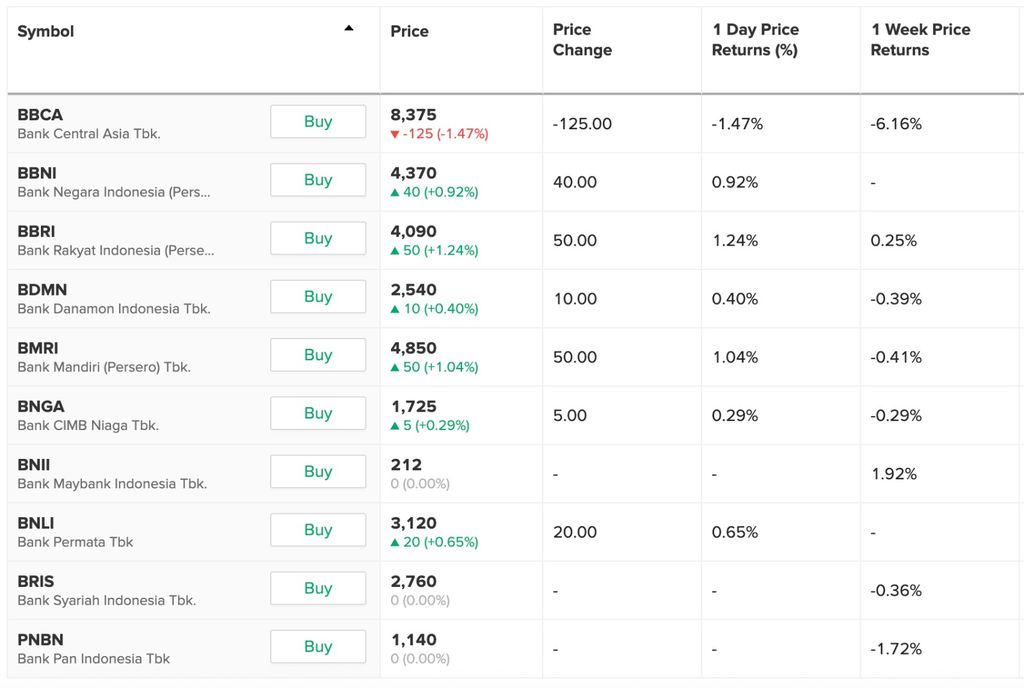The width and height of the screenshot is (1024, 688).
Task: Click the 20.00 price change cell
Action: [575, 532]
